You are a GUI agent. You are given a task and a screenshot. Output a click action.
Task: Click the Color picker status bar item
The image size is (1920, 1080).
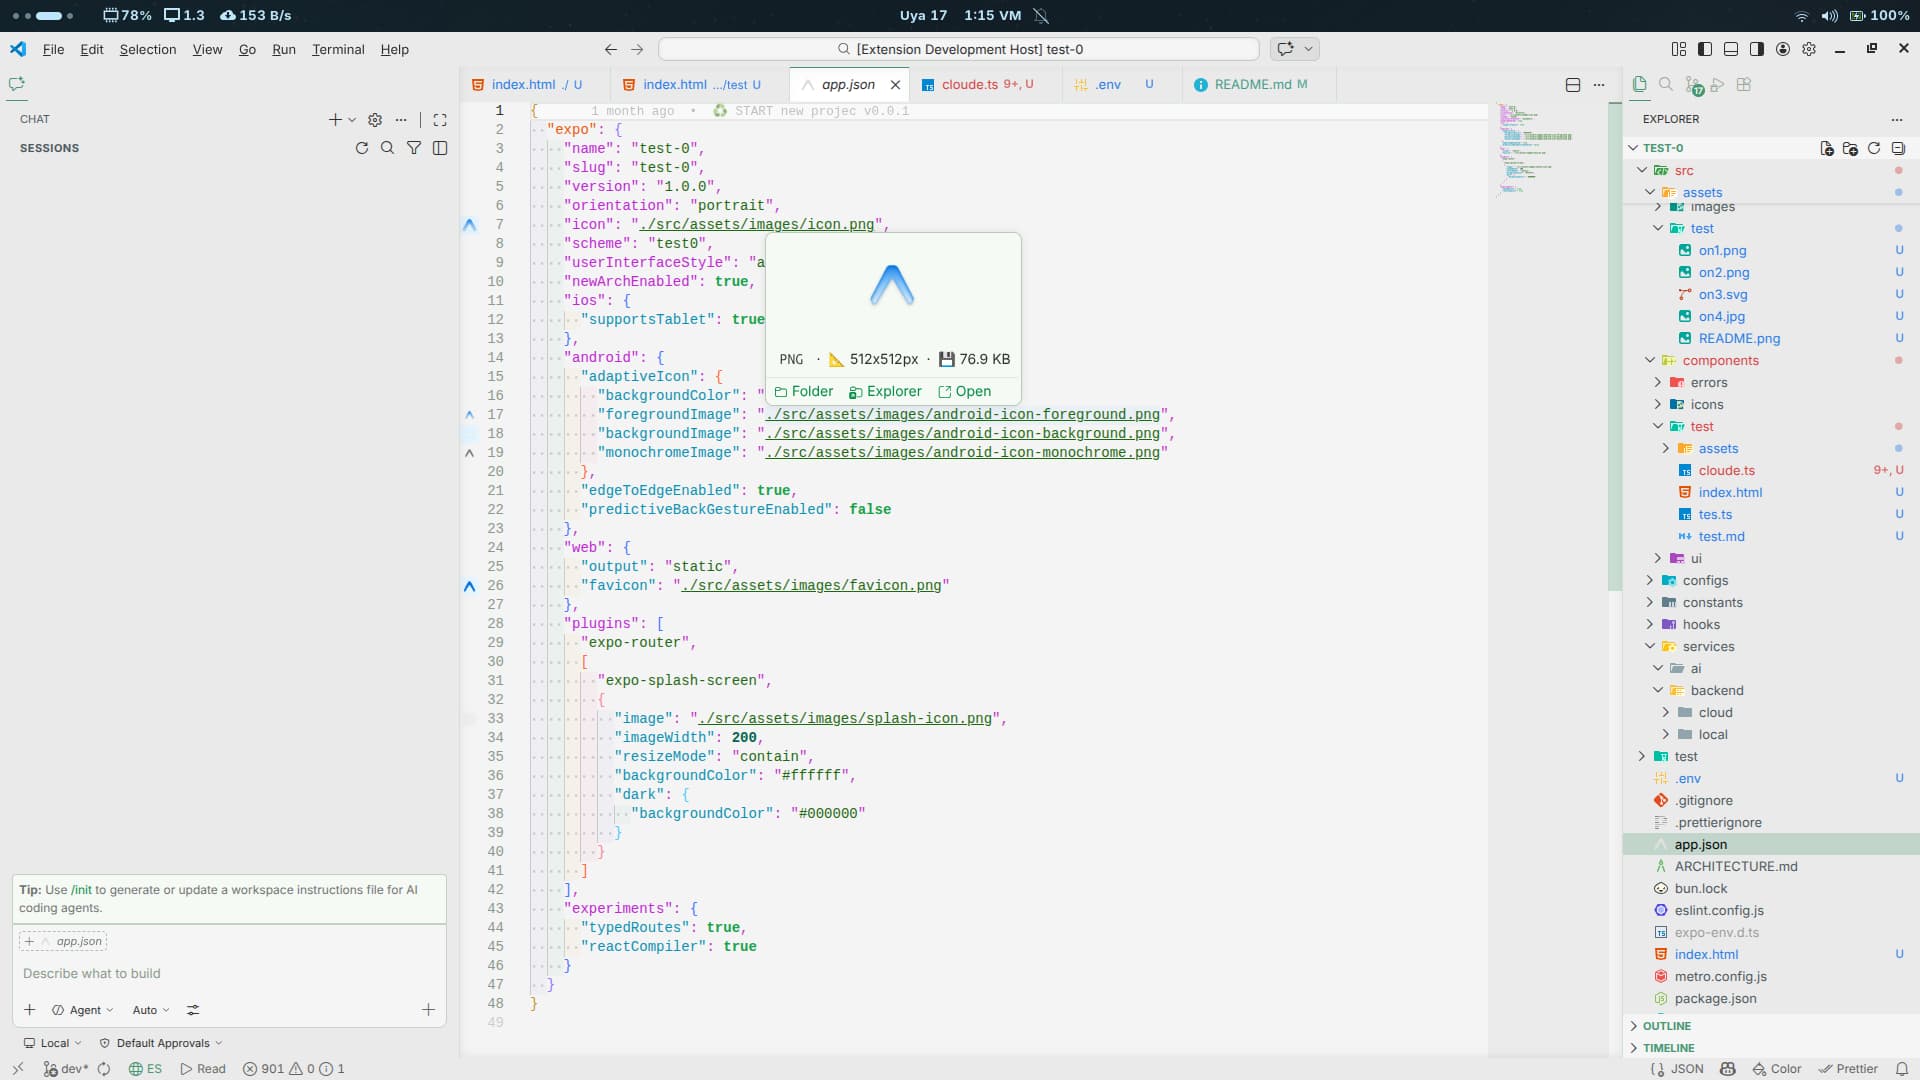pyautogui.click(x=1776, y=1069)
